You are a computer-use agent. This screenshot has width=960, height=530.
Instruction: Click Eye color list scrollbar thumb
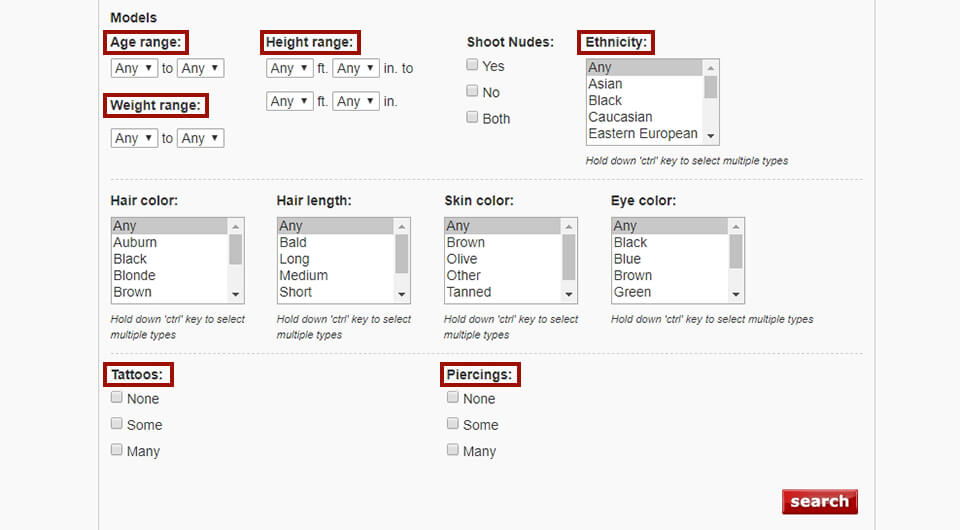point(735,251)
